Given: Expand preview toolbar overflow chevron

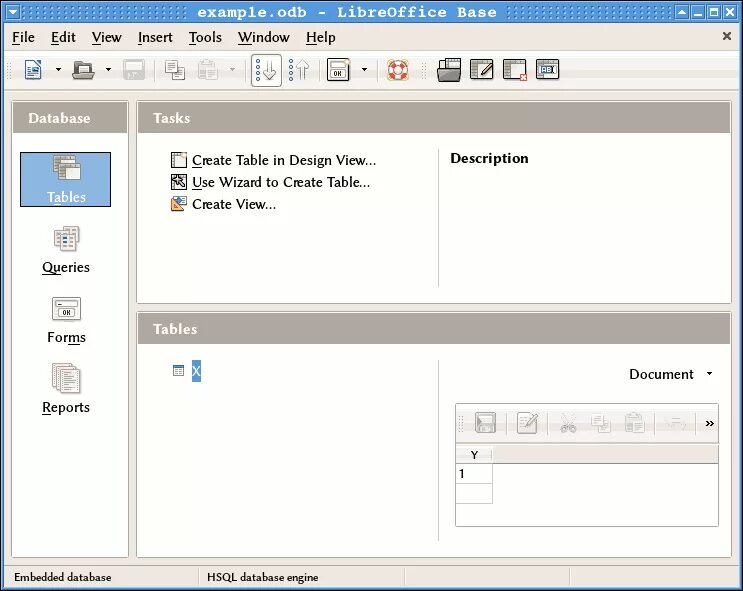Looking at the screenshot, I should click(709, 423).
